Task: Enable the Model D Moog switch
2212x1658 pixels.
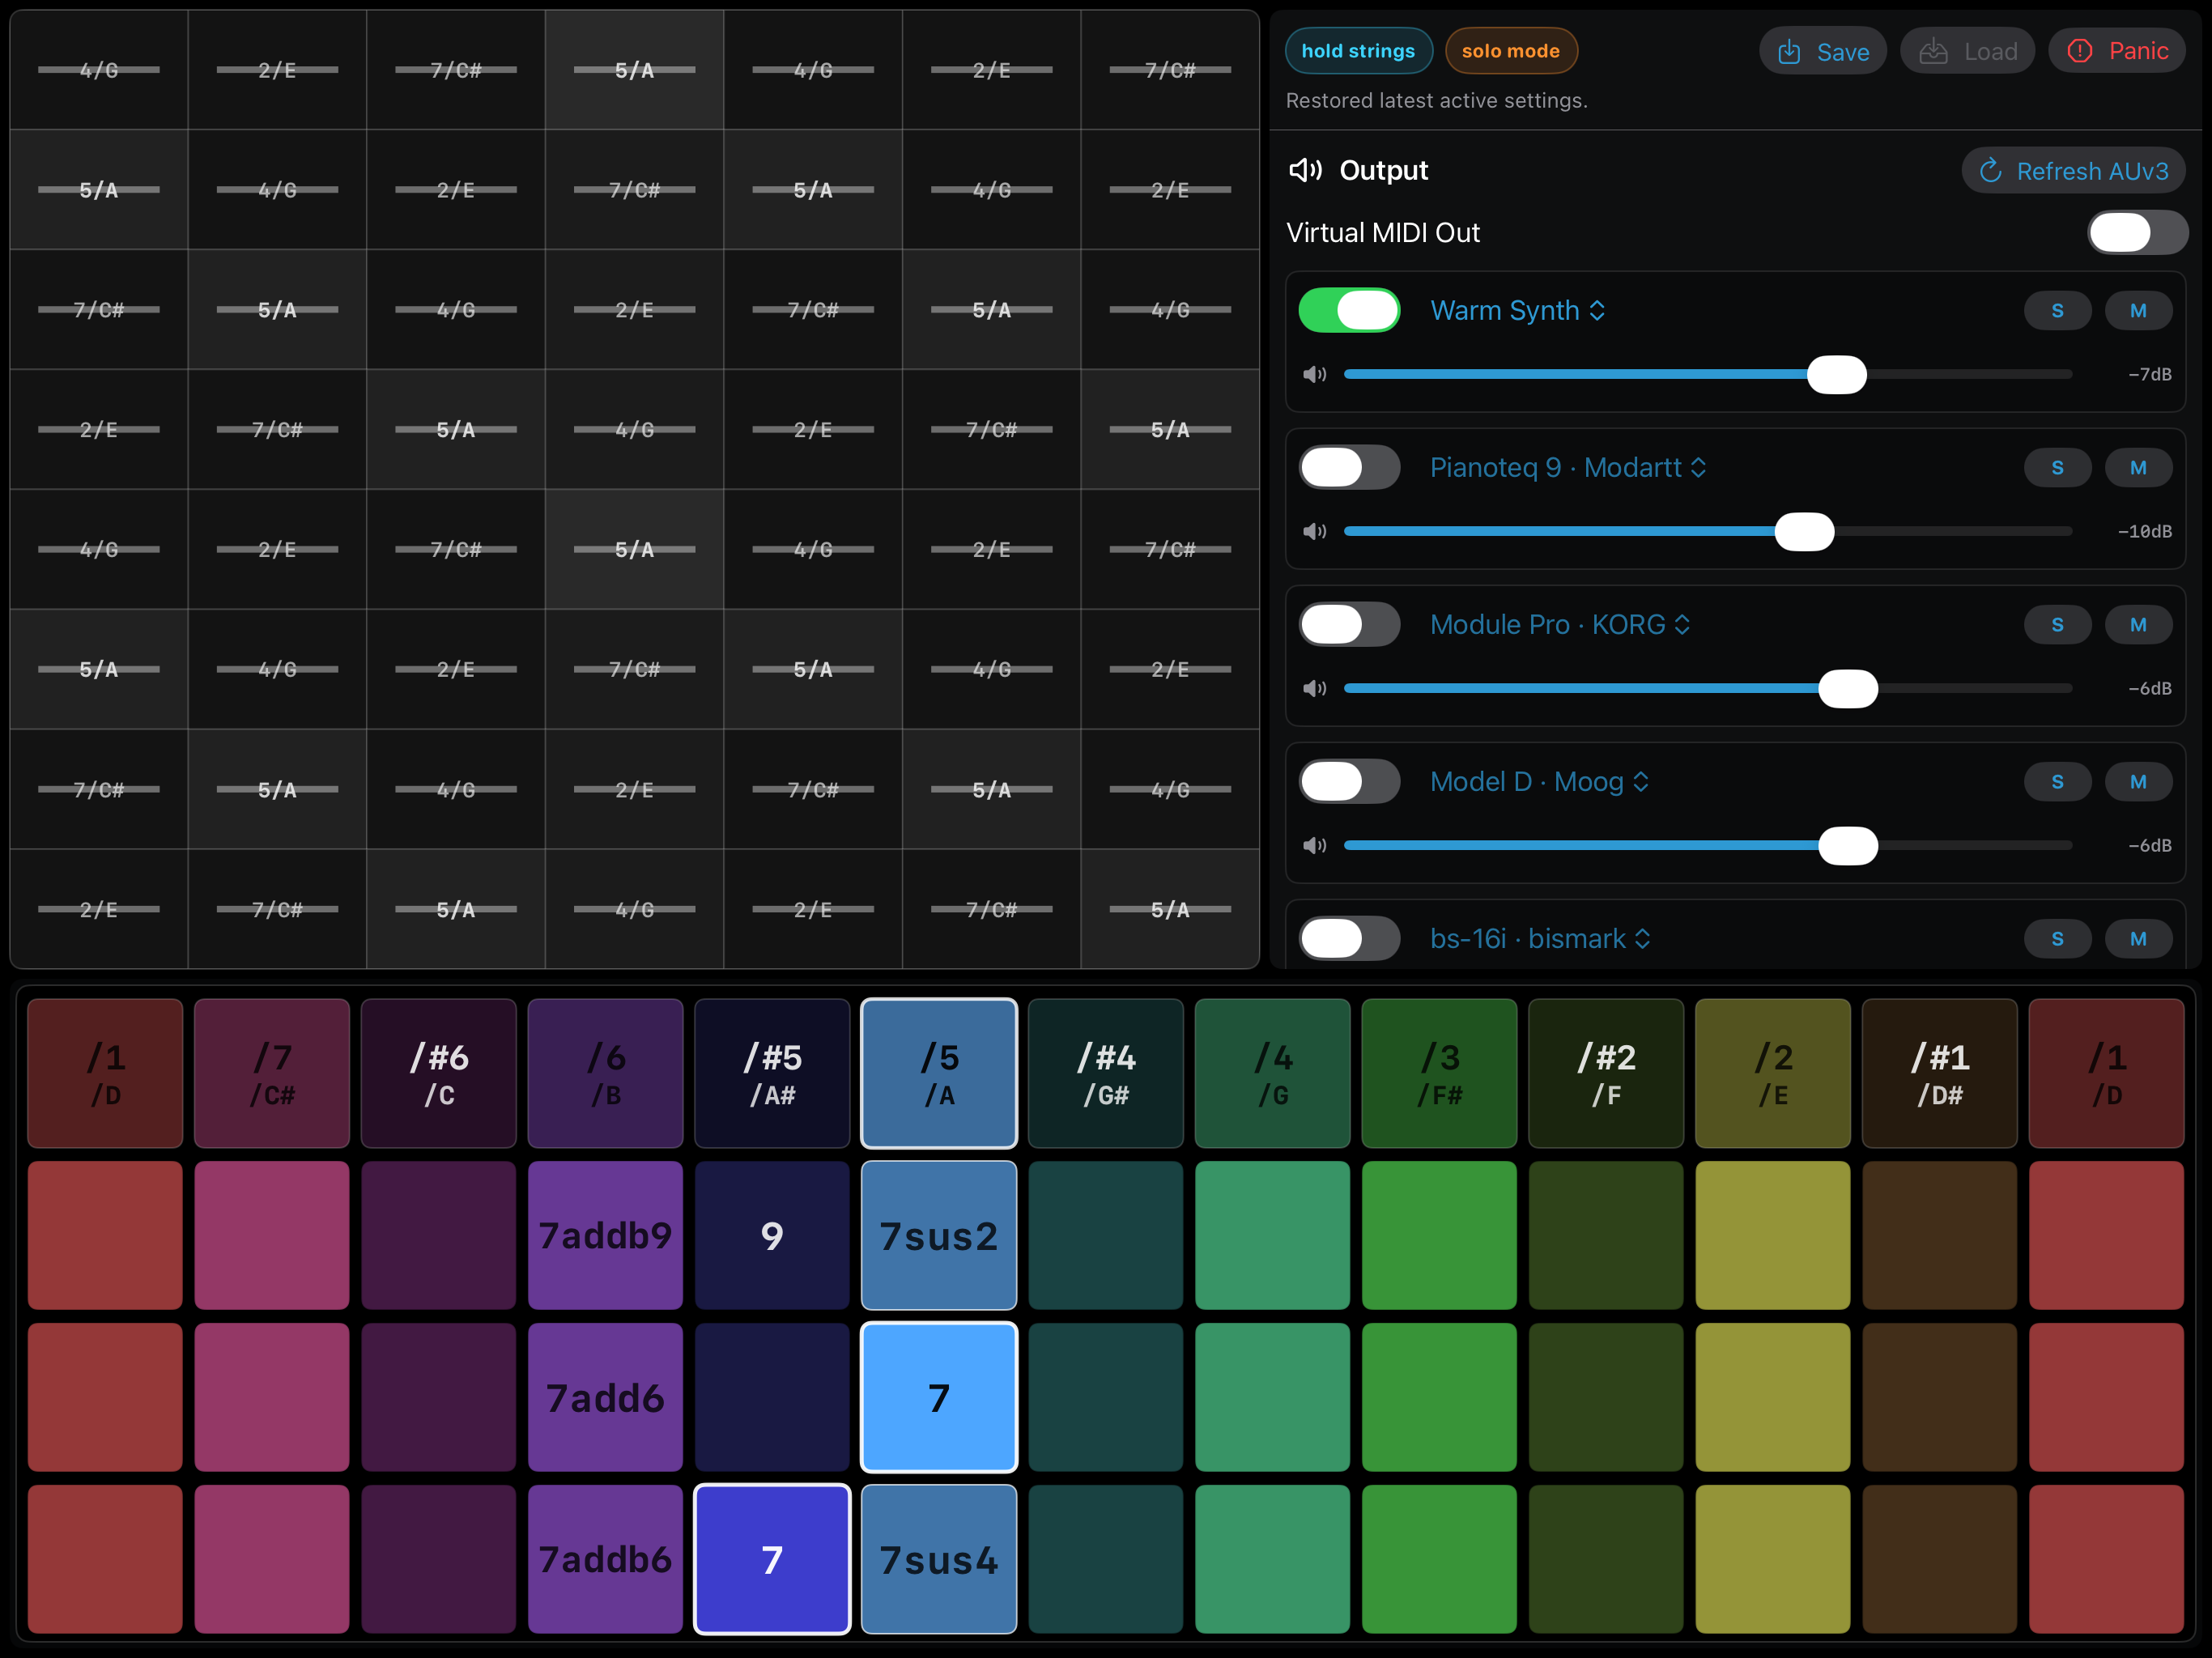Action: click(x=1349, y=781)
